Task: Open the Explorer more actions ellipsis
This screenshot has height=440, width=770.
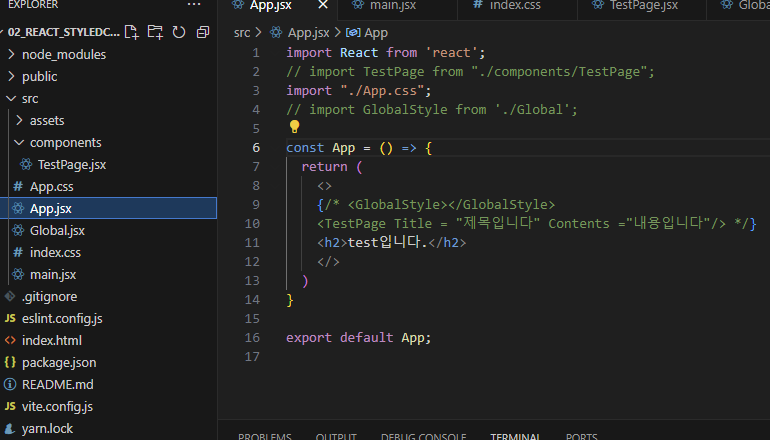Action: tap(194, 4)
